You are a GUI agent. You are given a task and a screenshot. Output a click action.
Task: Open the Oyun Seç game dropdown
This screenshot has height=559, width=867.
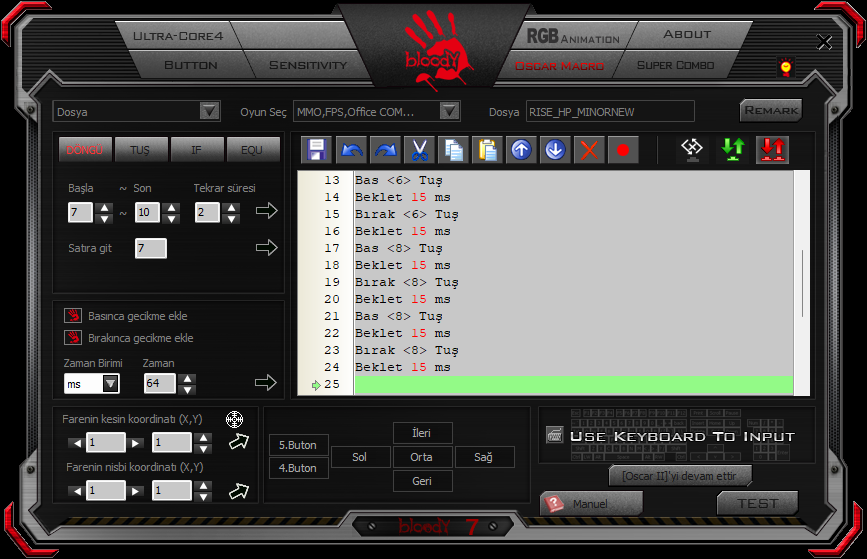[450, 112]
